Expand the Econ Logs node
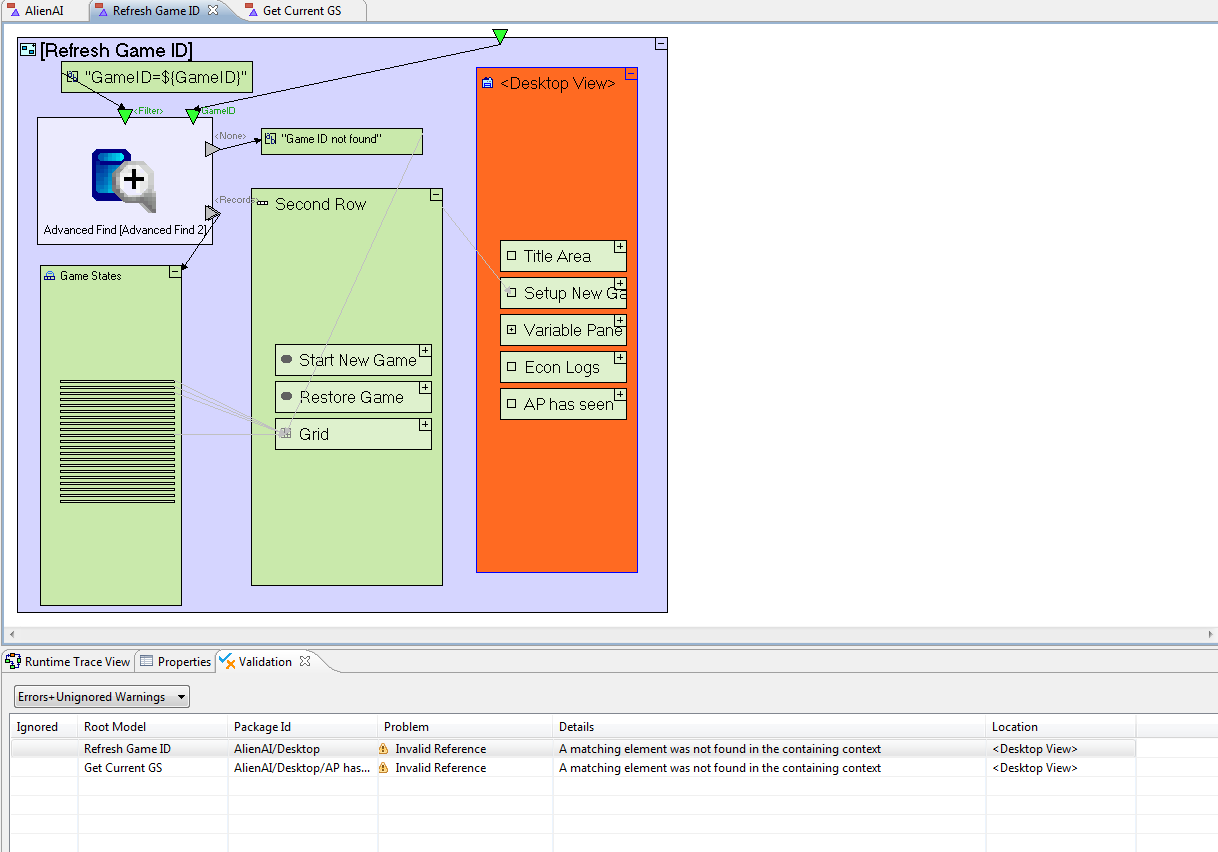Image resolution: width=1218 pixels, height=852 pixels. pyautogui.click(x=620, y=357)
